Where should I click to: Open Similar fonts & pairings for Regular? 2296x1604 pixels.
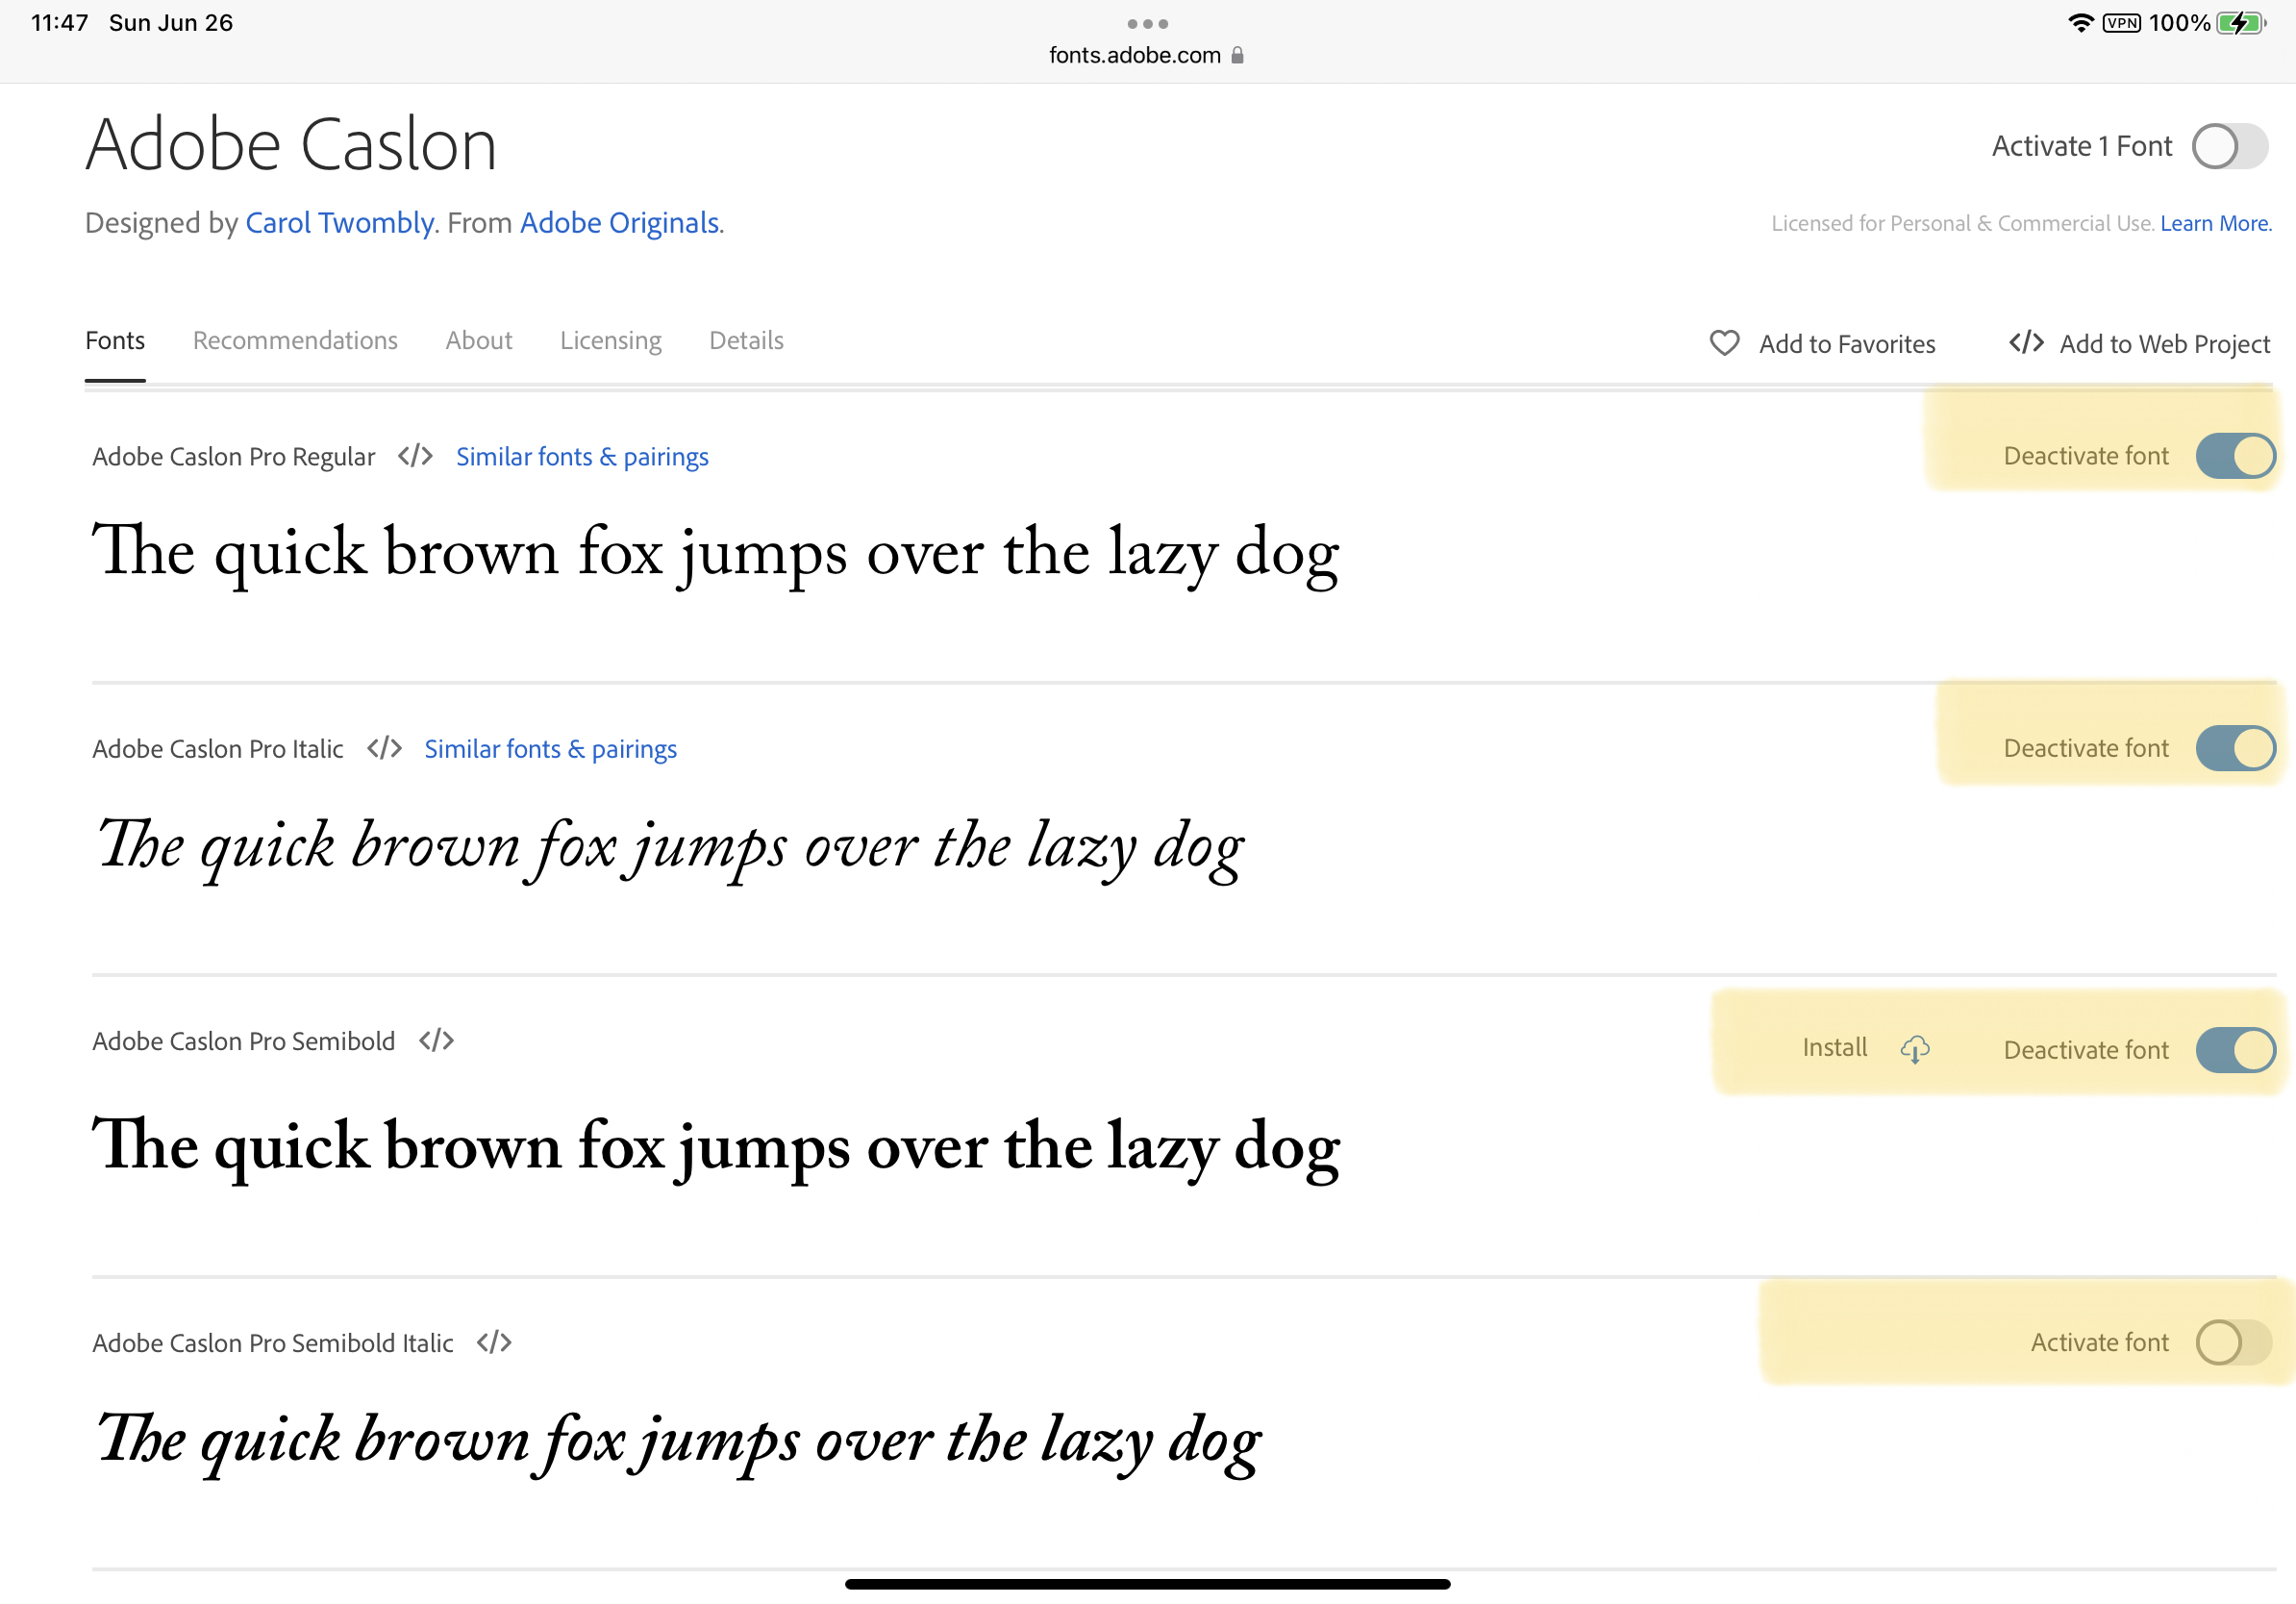coord(582,456)
